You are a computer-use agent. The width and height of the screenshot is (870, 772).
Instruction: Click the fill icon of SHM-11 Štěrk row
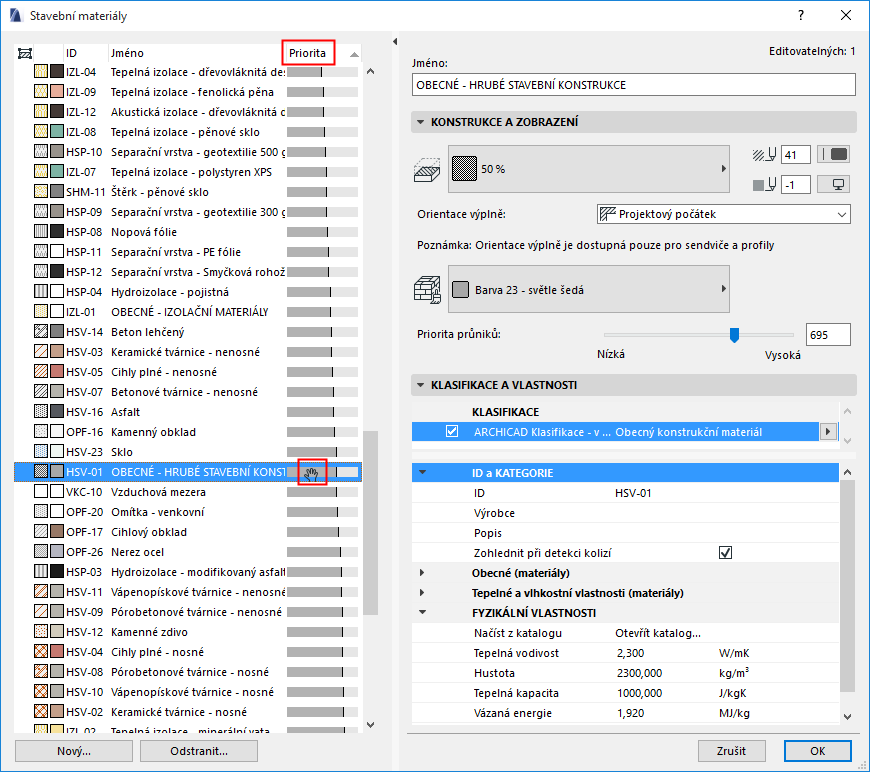(x=41, y=191)
